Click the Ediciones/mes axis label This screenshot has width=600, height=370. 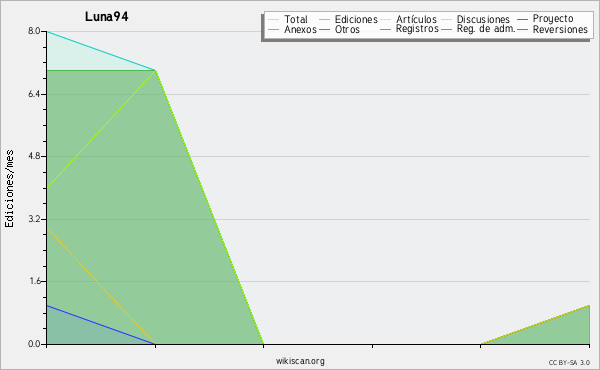click(9, 189)
